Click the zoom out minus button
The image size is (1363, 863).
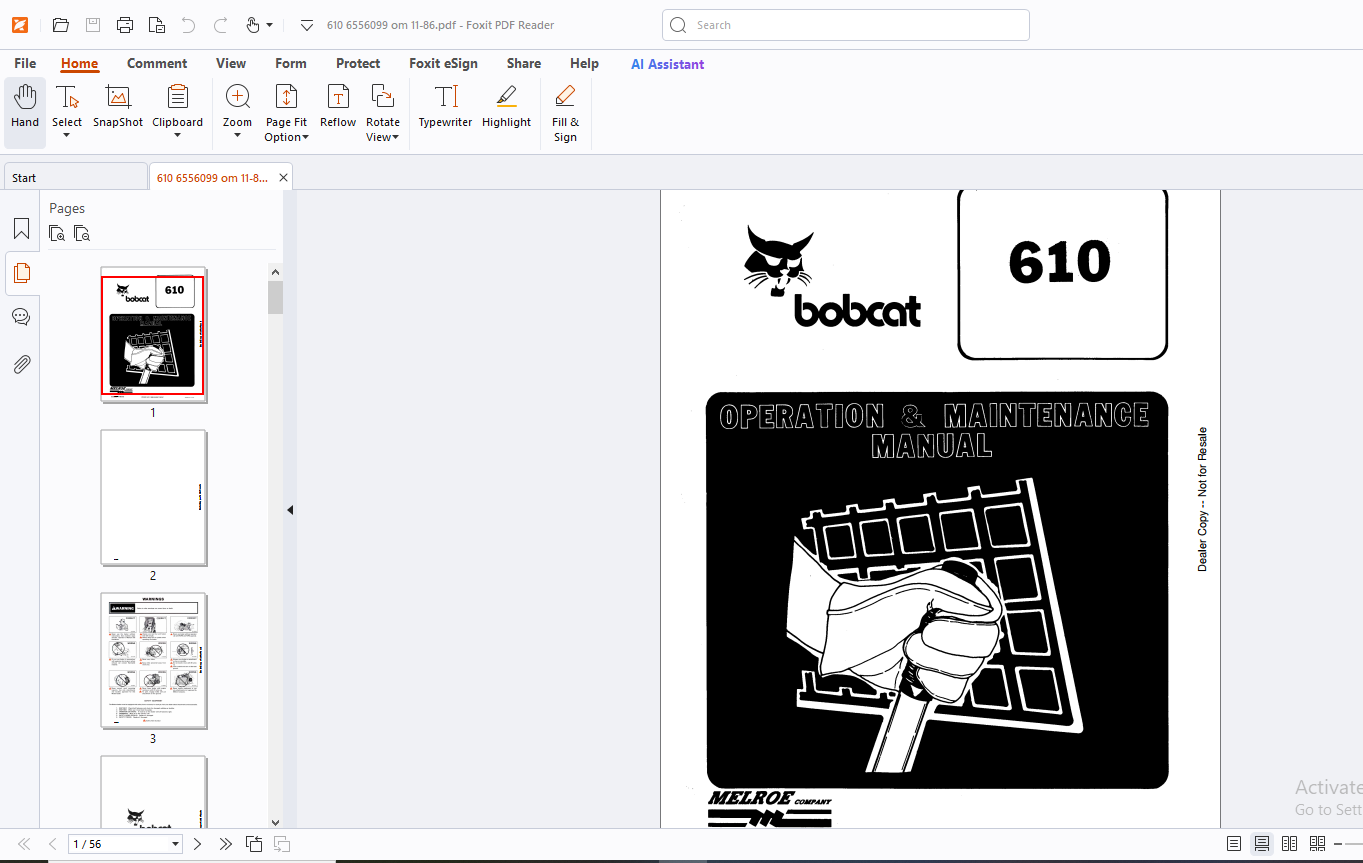(x=1339, y=845)
